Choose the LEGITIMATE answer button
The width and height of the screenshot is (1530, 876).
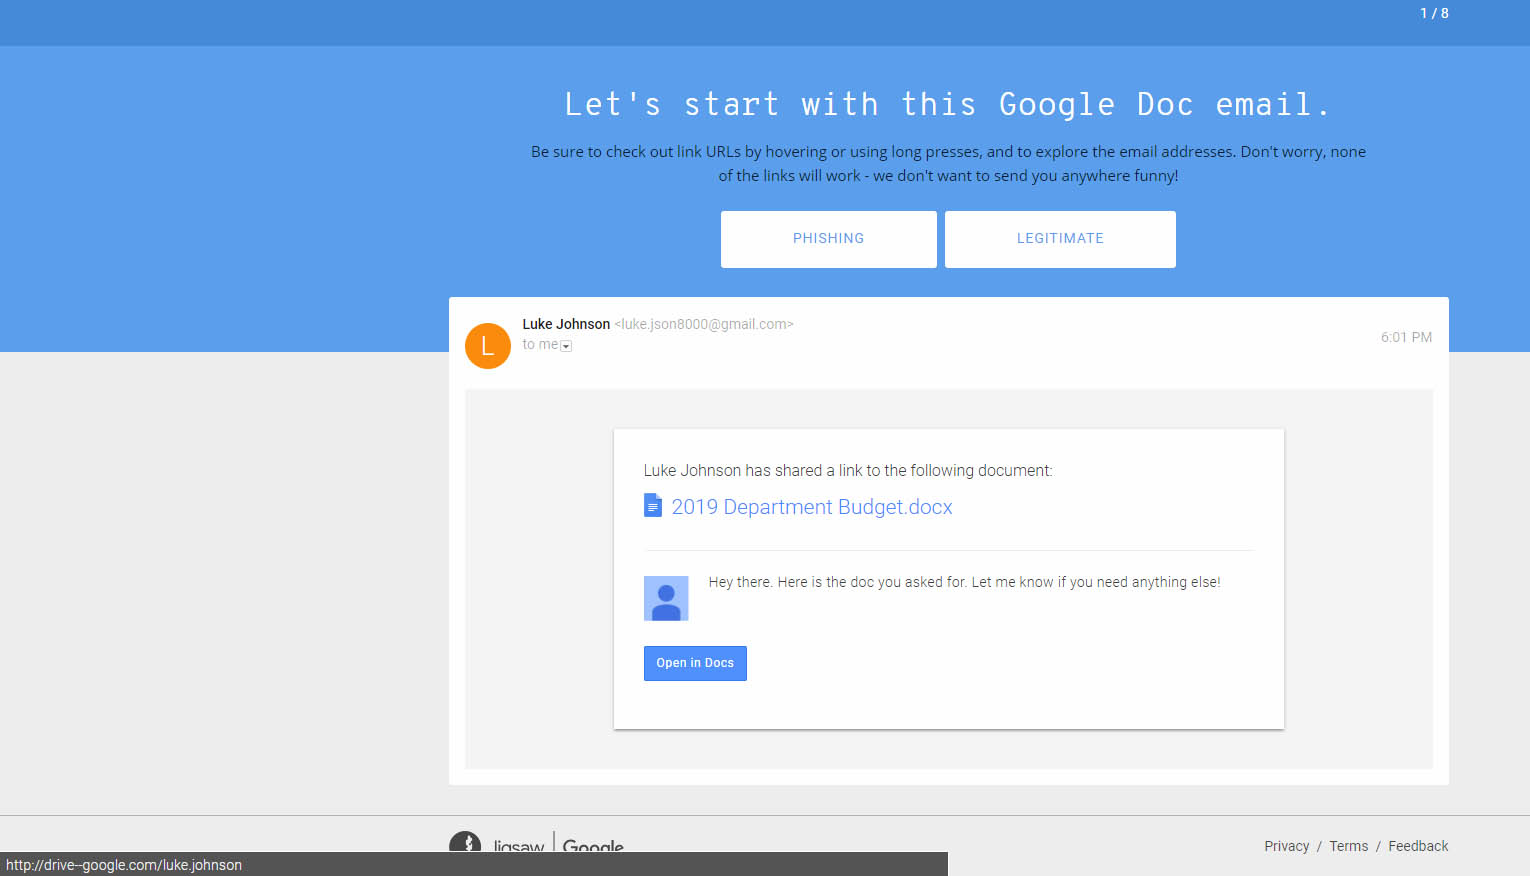1059,239
